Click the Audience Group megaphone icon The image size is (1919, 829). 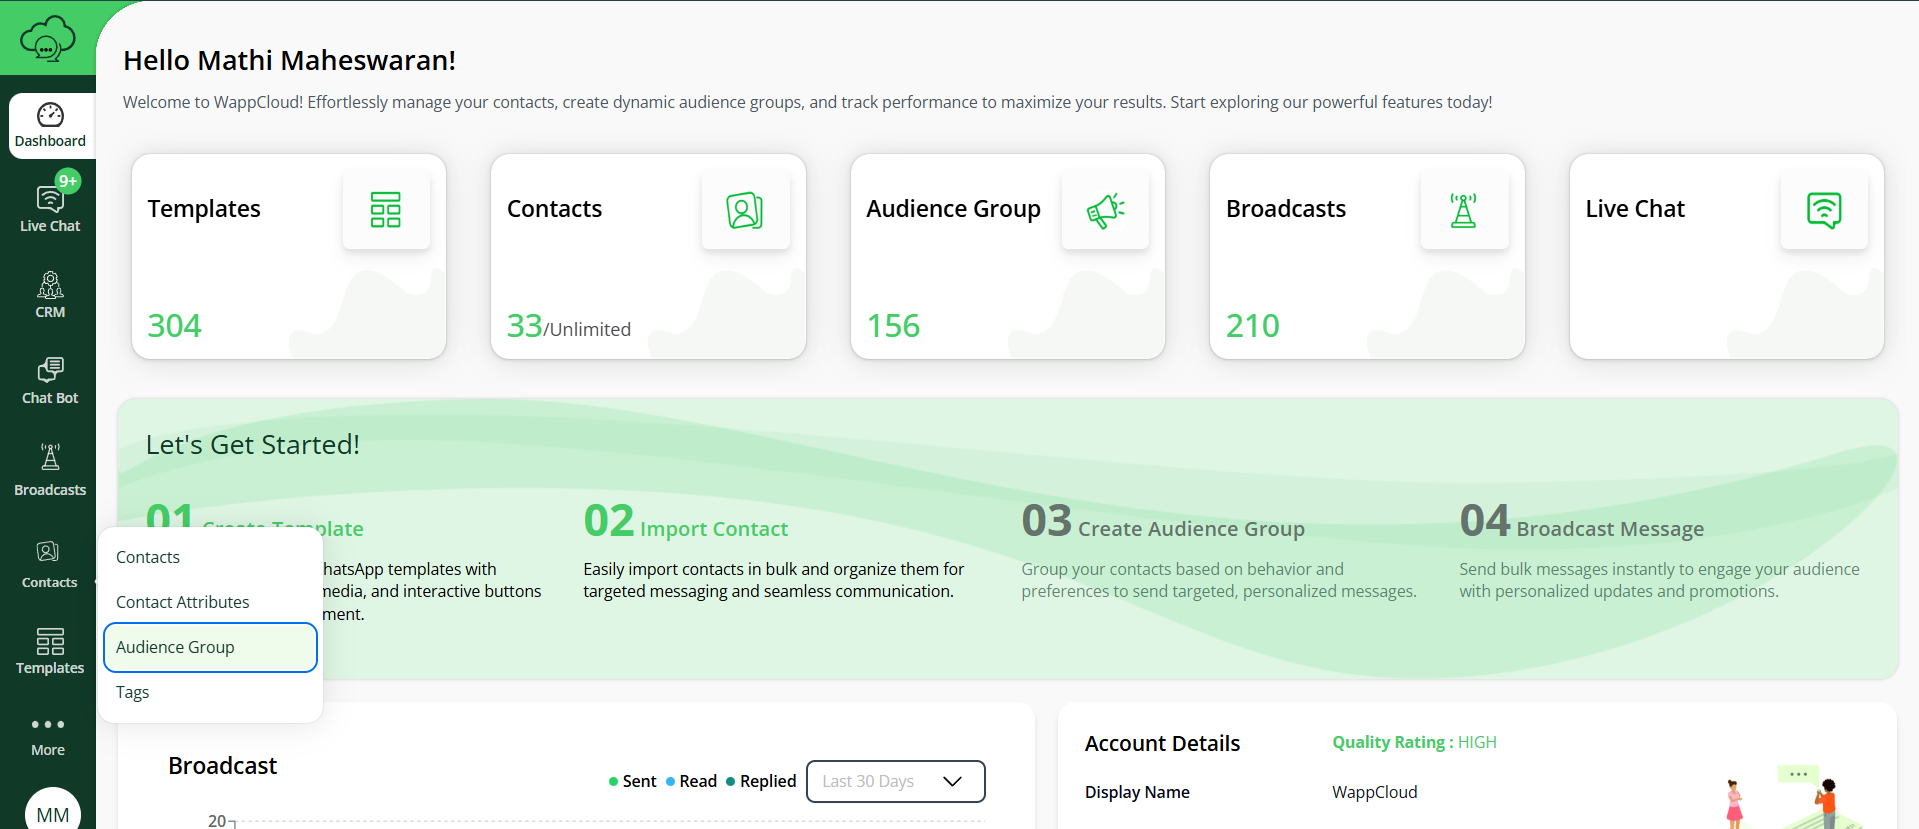[x=1105, y=210]
